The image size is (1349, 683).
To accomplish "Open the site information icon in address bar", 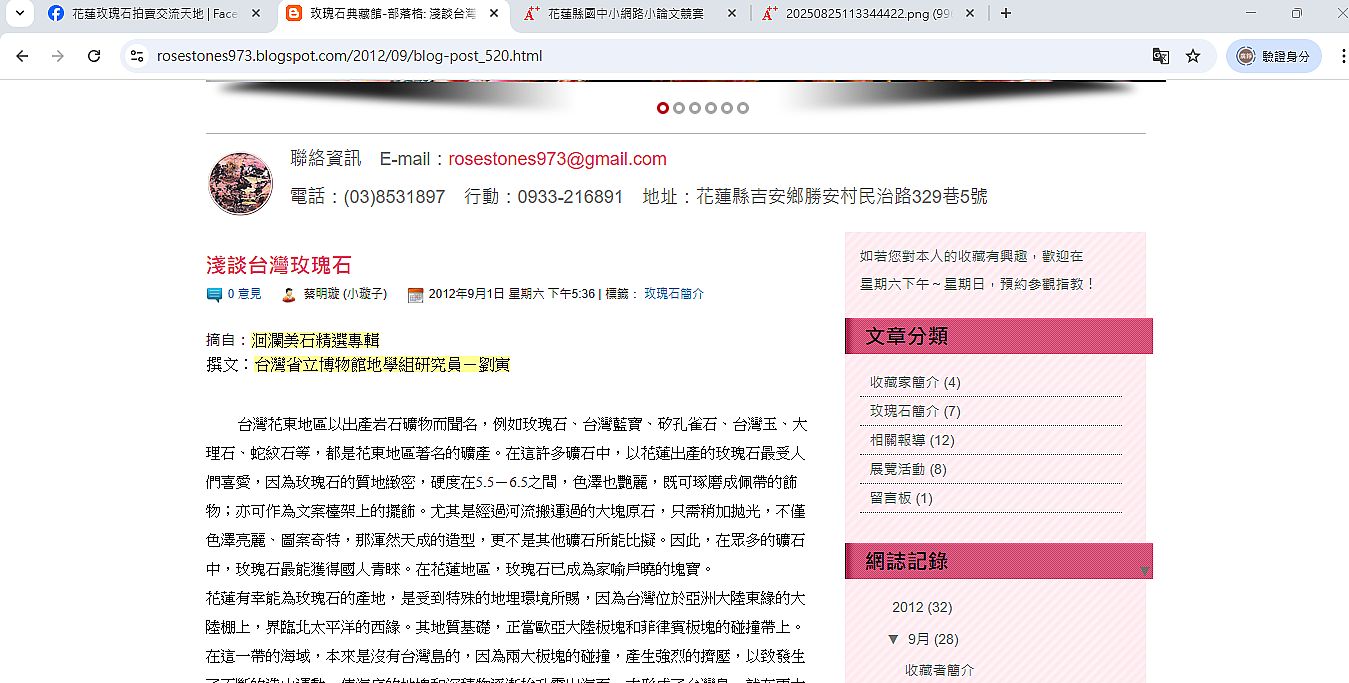I will pos(137,56).
